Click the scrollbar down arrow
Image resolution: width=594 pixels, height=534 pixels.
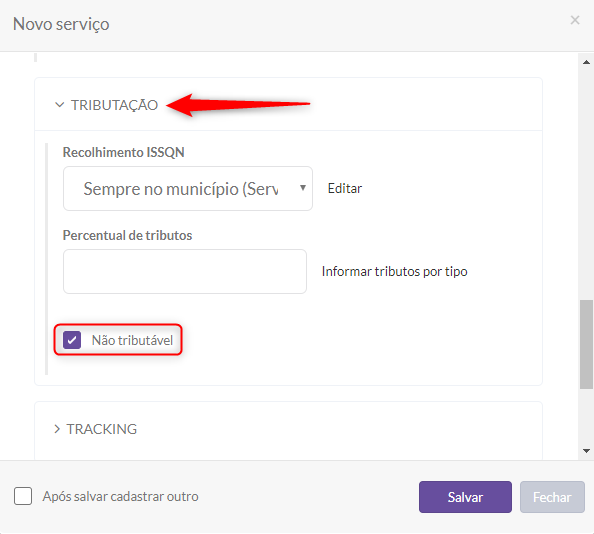coord(586,451)
